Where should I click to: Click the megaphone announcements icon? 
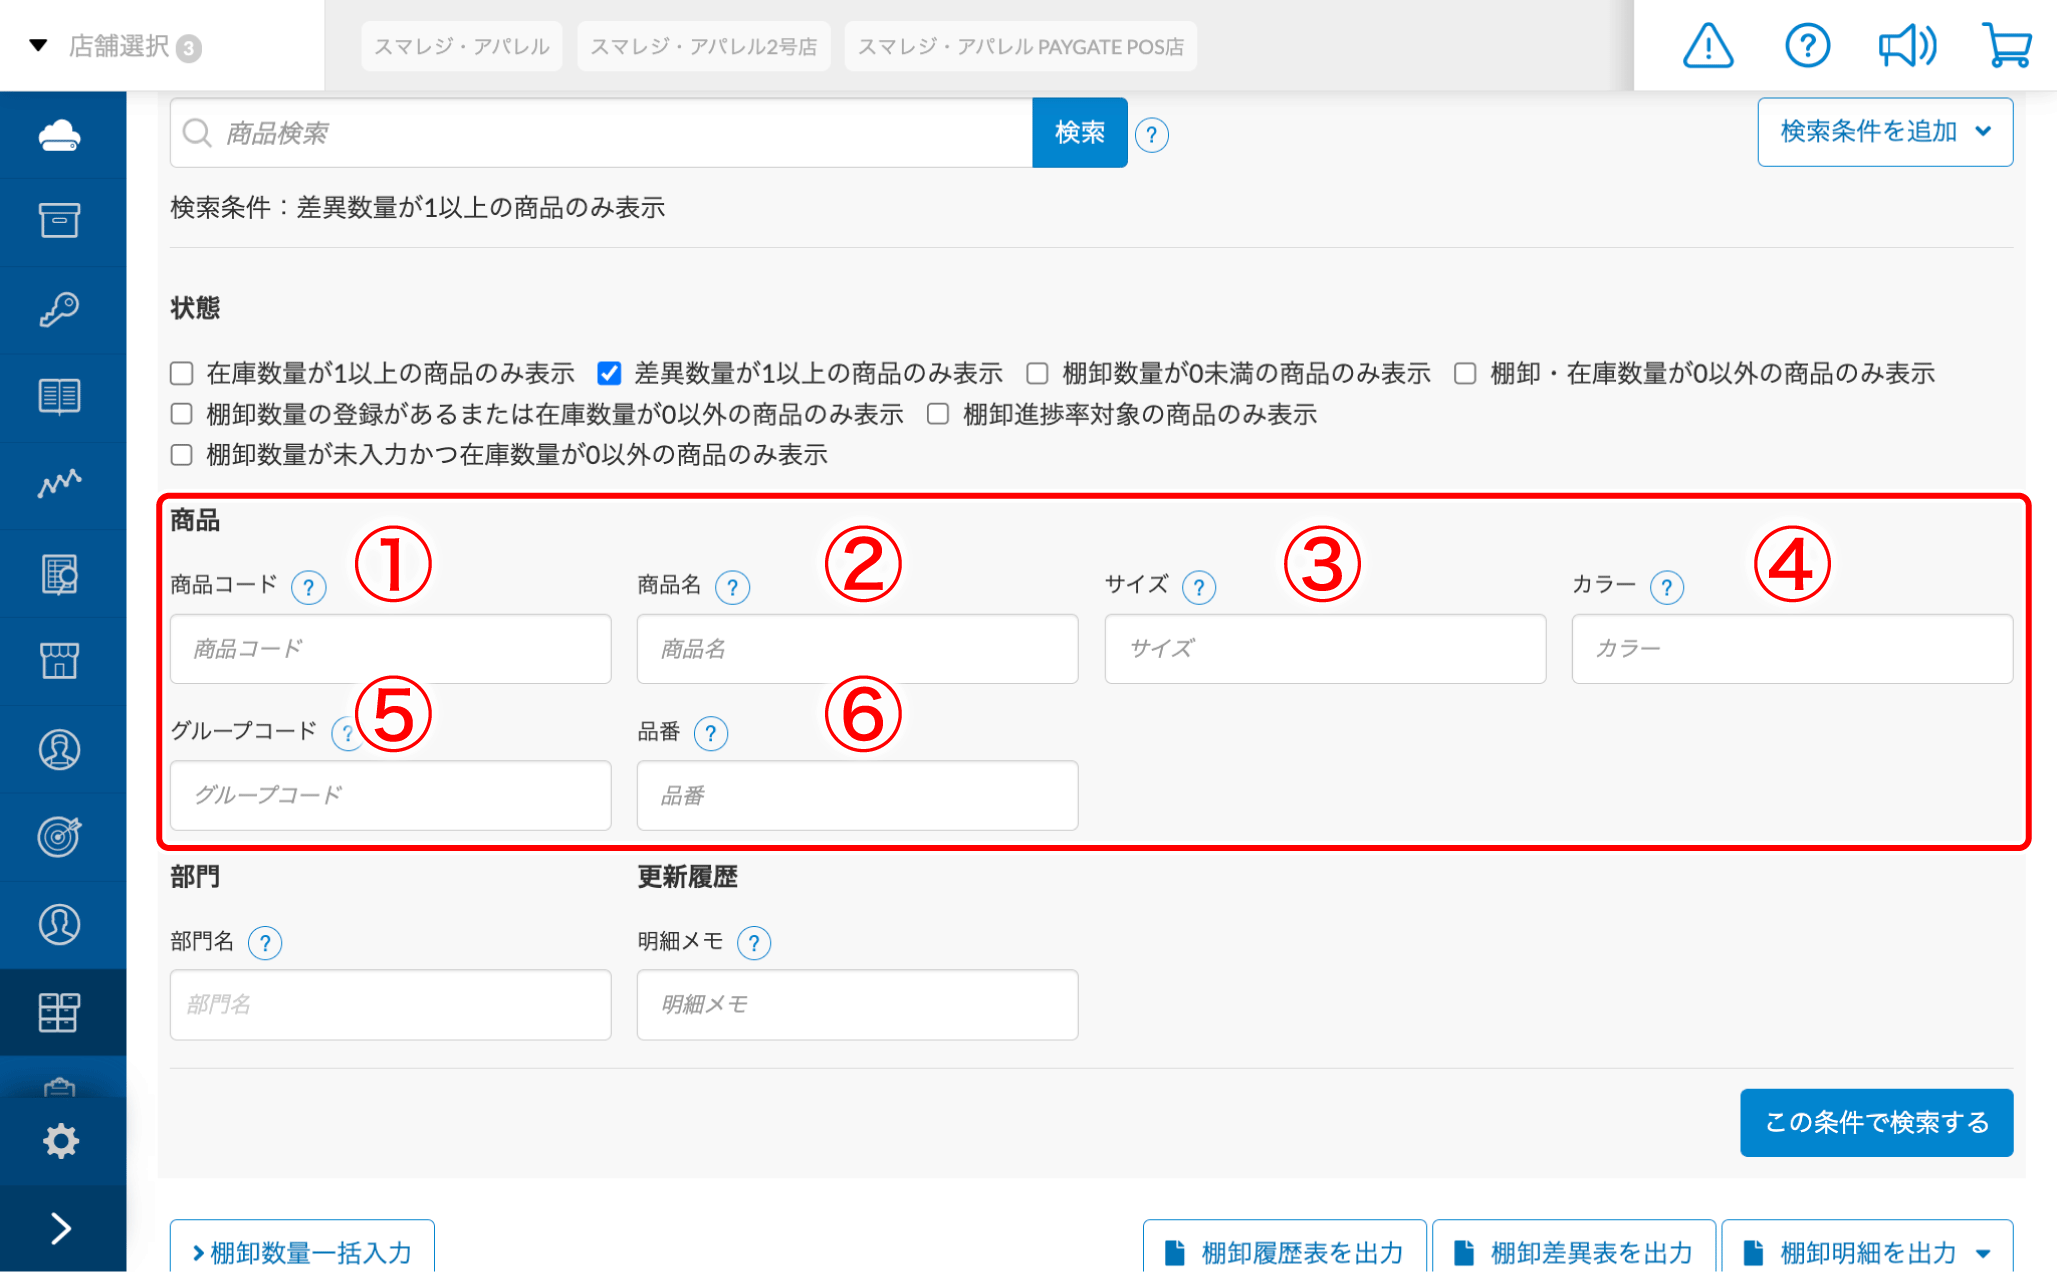click(x=1906, y=46)
